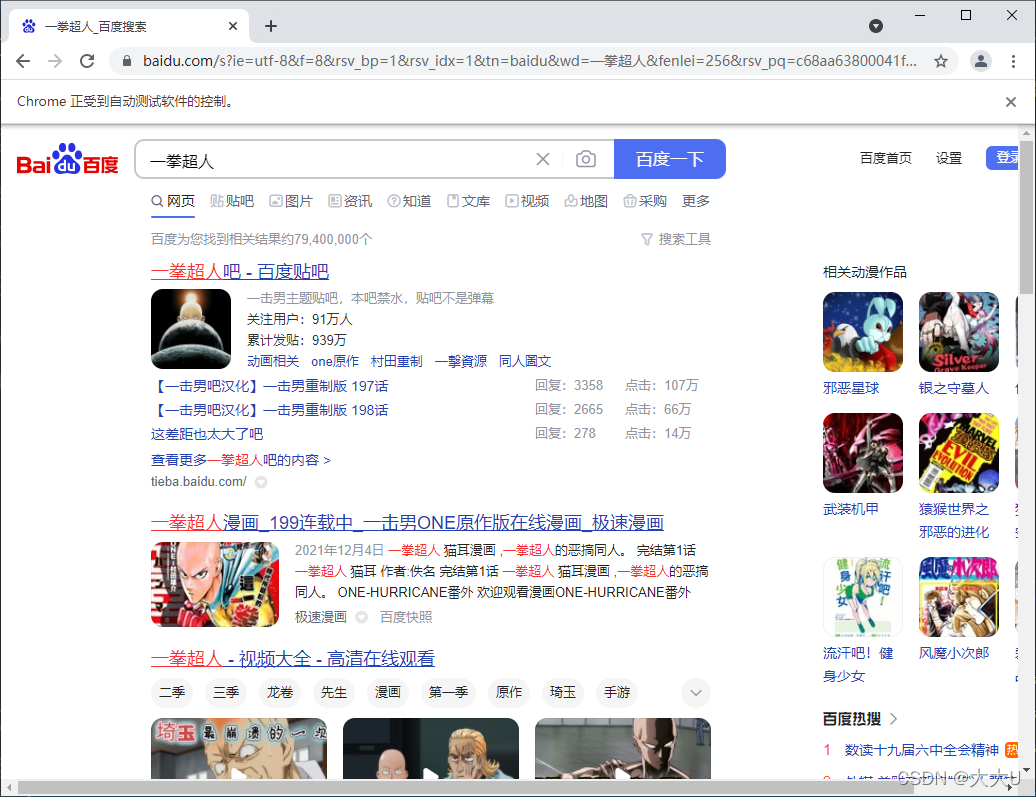Open 一拳超人 - 视频大全 result title

(293, 659)
